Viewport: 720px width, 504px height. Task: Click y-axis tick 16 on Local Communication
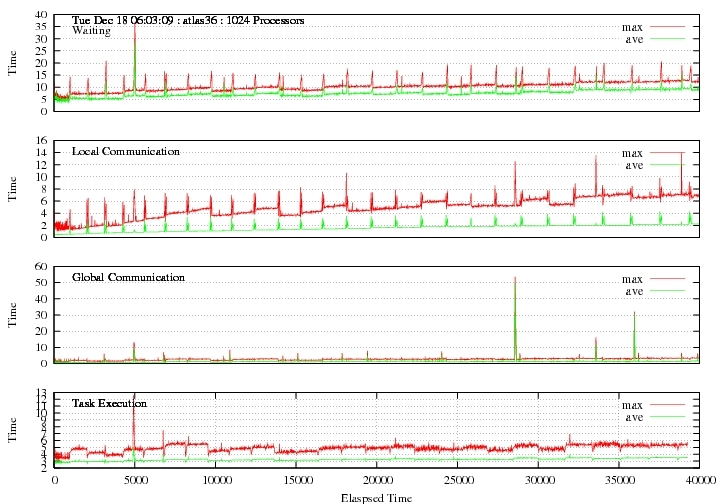[x=42, y=141]
